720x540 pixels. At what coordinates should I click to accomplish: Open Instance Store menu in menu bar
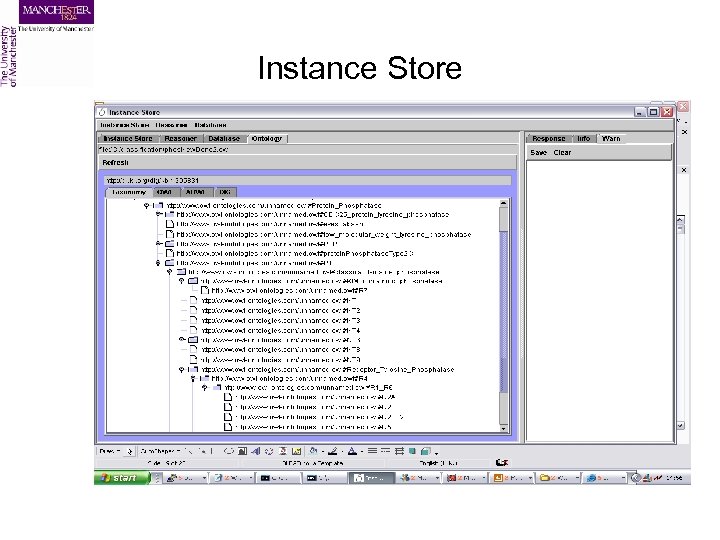[124, 125]
